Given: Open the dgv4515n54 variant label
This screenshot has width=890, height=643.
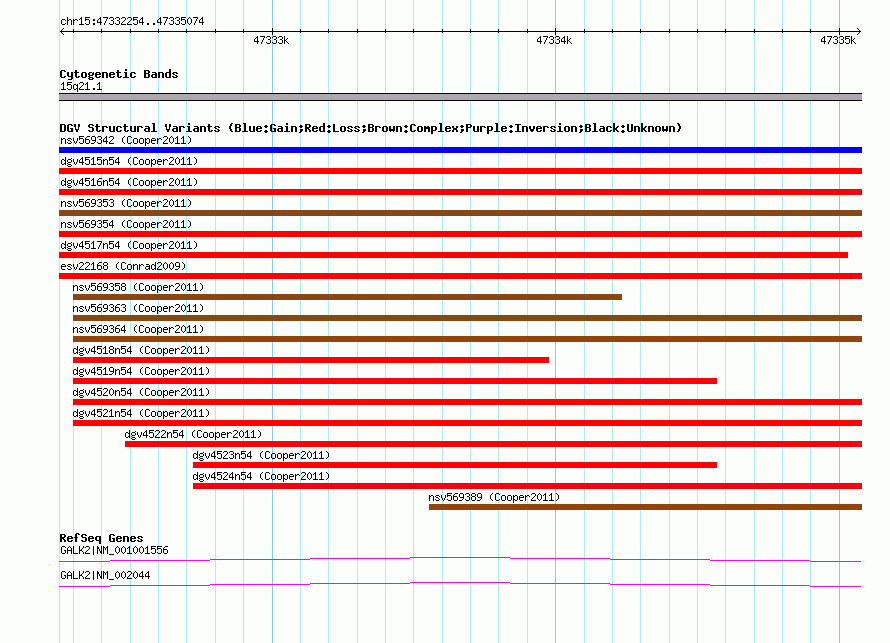Looking at the screenshot, I should click(x=129, y=161).
